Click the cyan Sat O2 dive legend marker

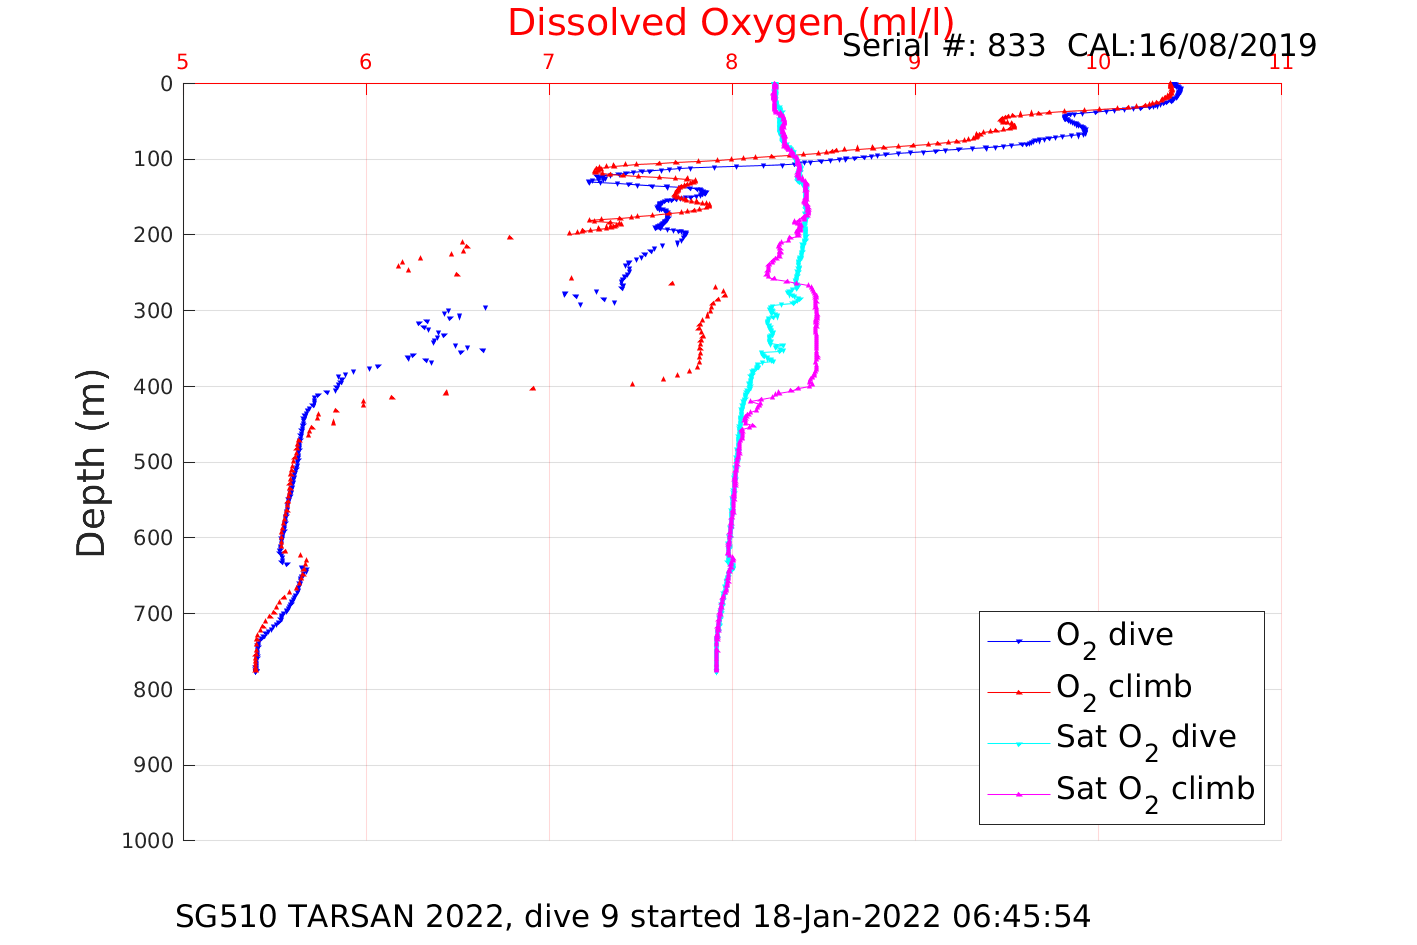click(1019, 743)
